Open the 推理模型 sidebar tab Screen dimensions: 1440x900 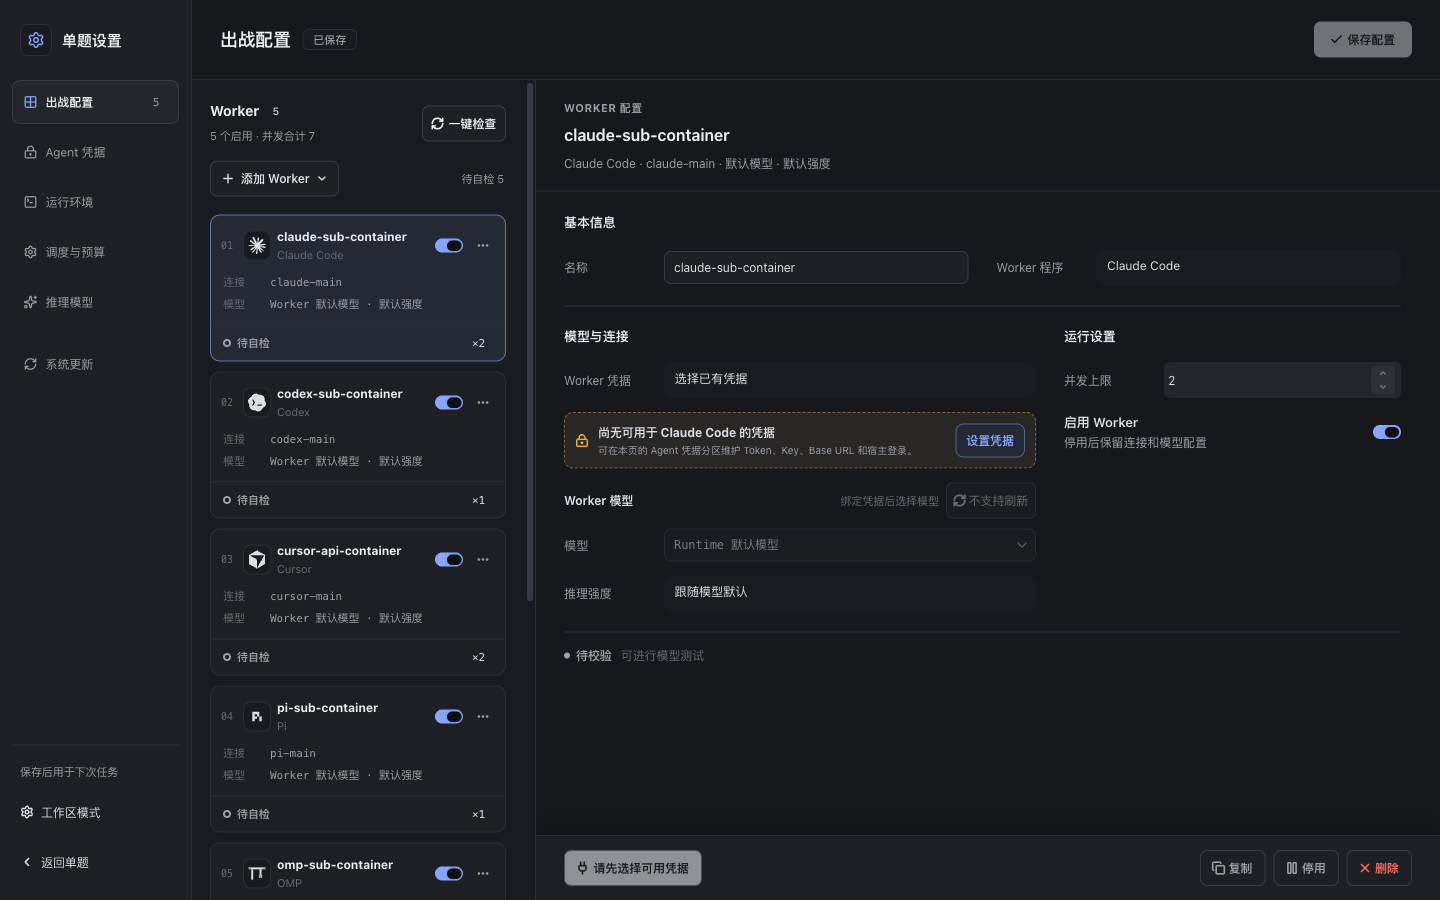point(95,302)
